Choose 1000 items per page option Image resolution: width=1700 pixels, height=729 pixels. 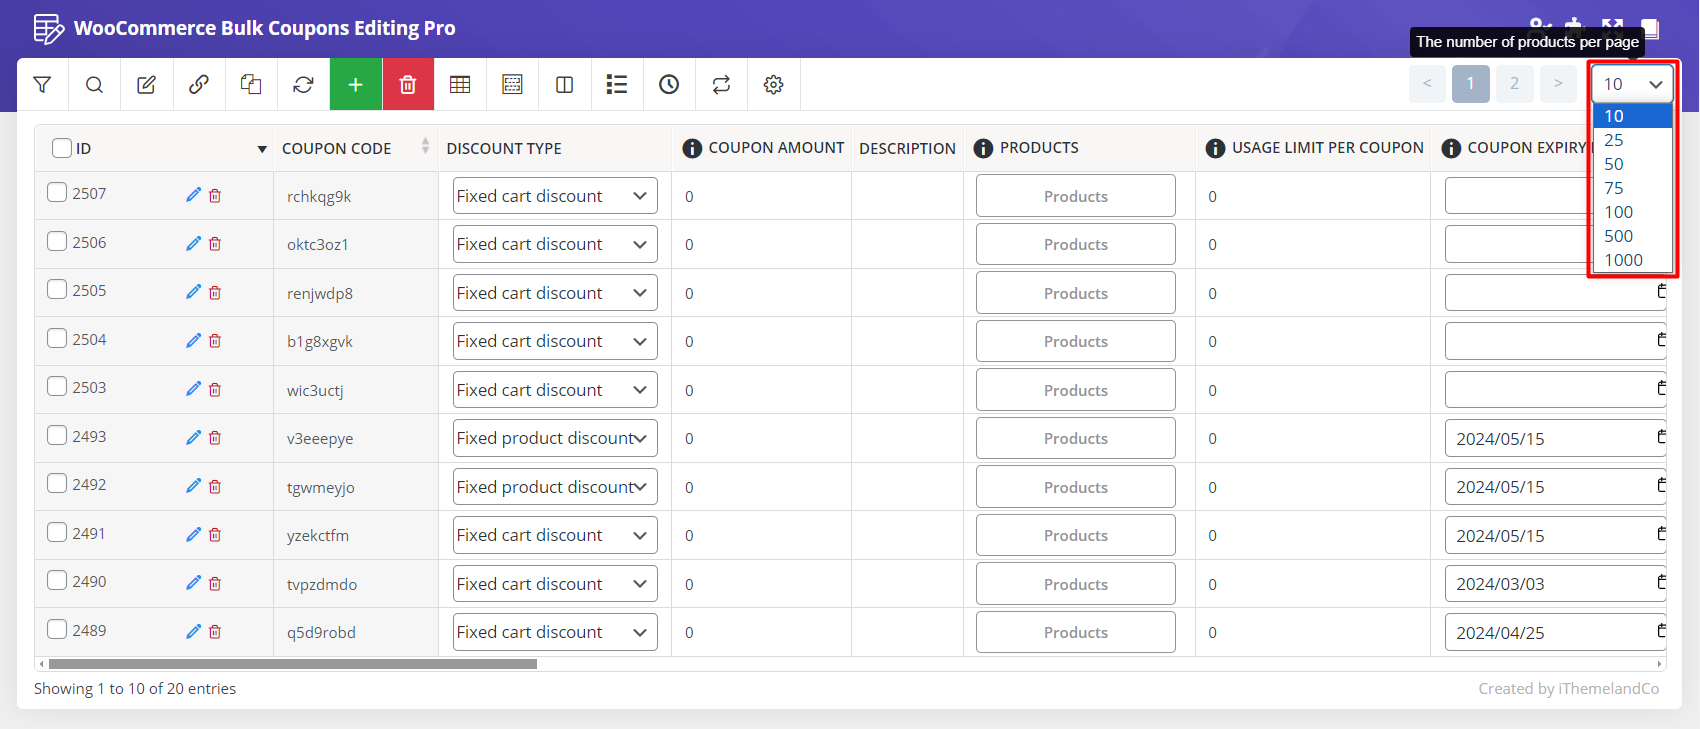1623,260
